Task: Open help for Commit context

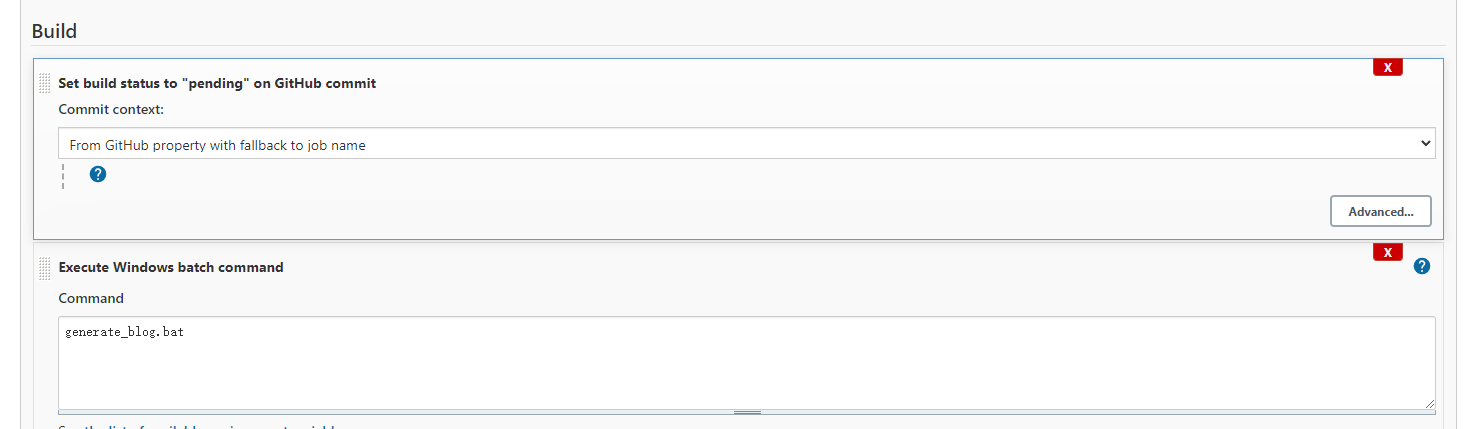Action: pyautogui.click(x=98, y=174)
